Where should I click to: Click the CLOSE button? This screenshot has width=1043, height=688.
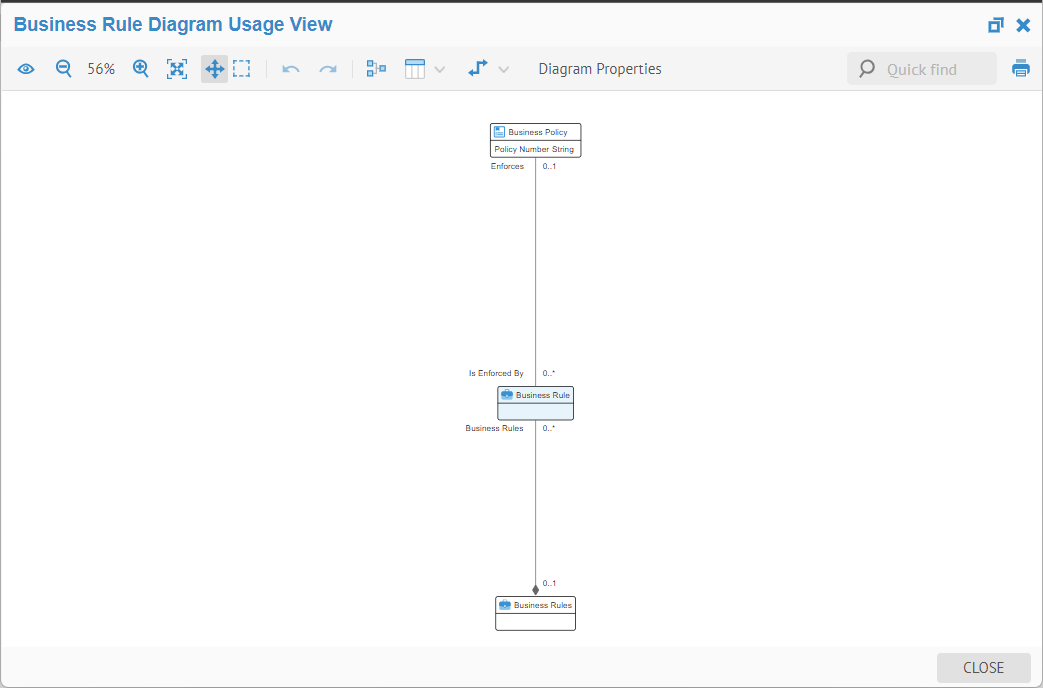pyautogui.click(x=983, y=668)
